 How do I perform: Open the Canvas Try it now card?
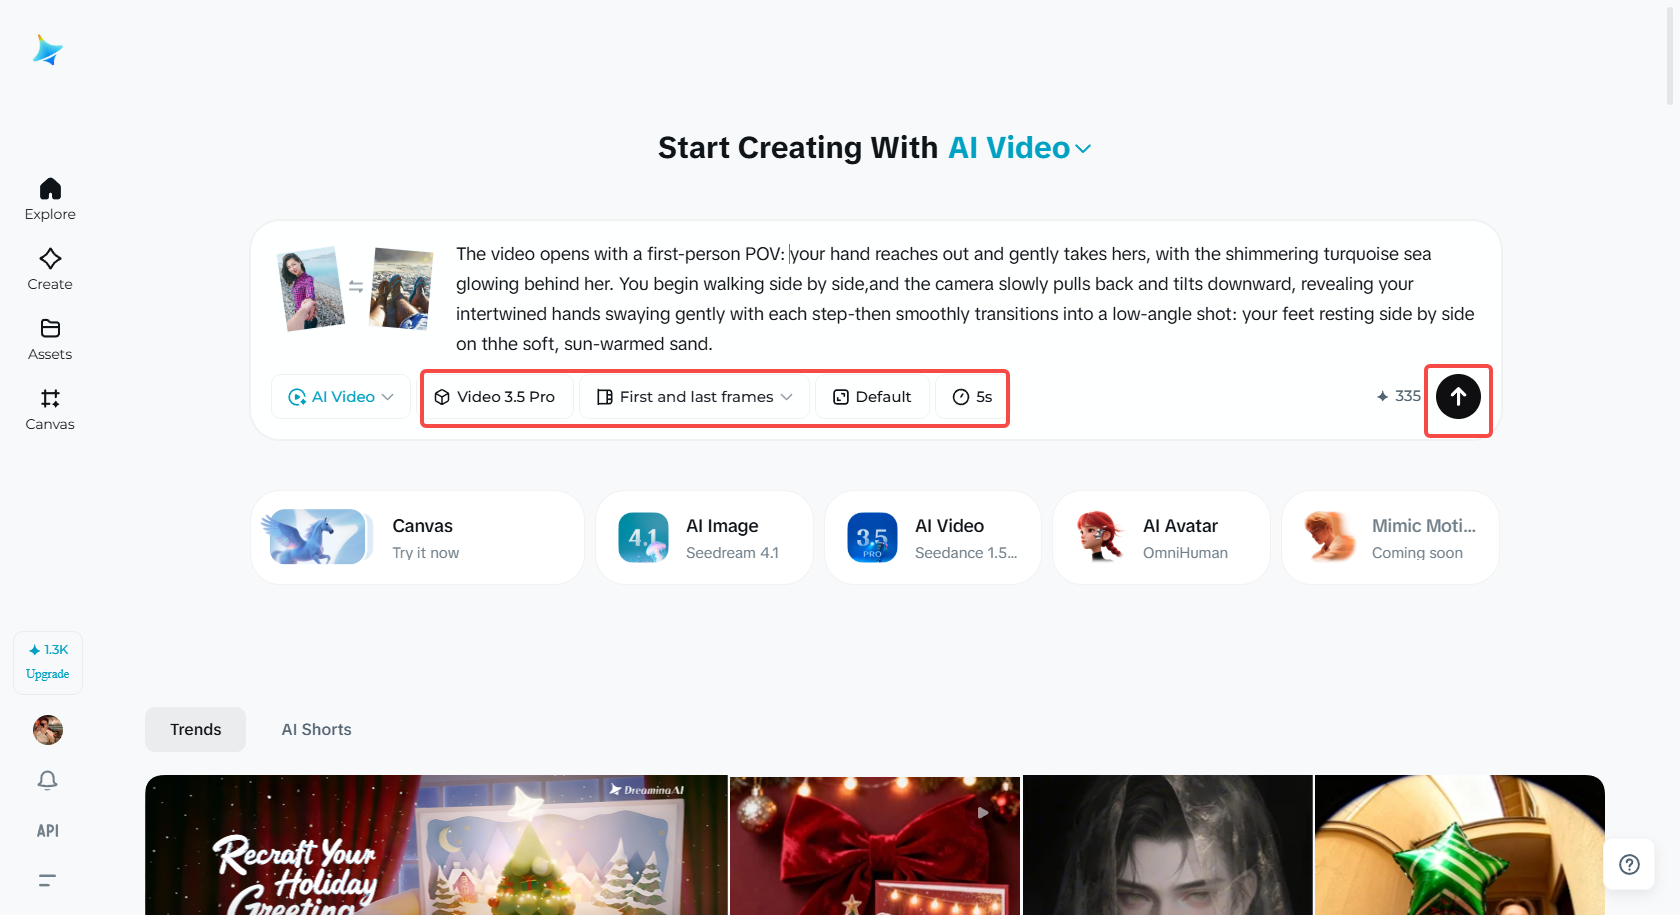[418, 538]
